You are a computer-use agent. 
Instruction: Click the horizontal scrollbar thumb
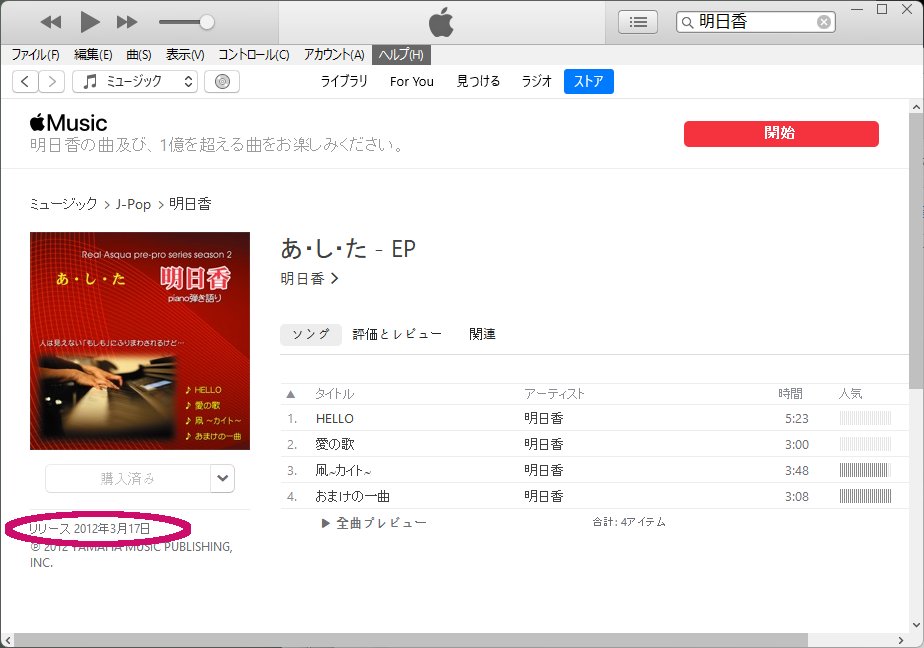coord(411,640)
